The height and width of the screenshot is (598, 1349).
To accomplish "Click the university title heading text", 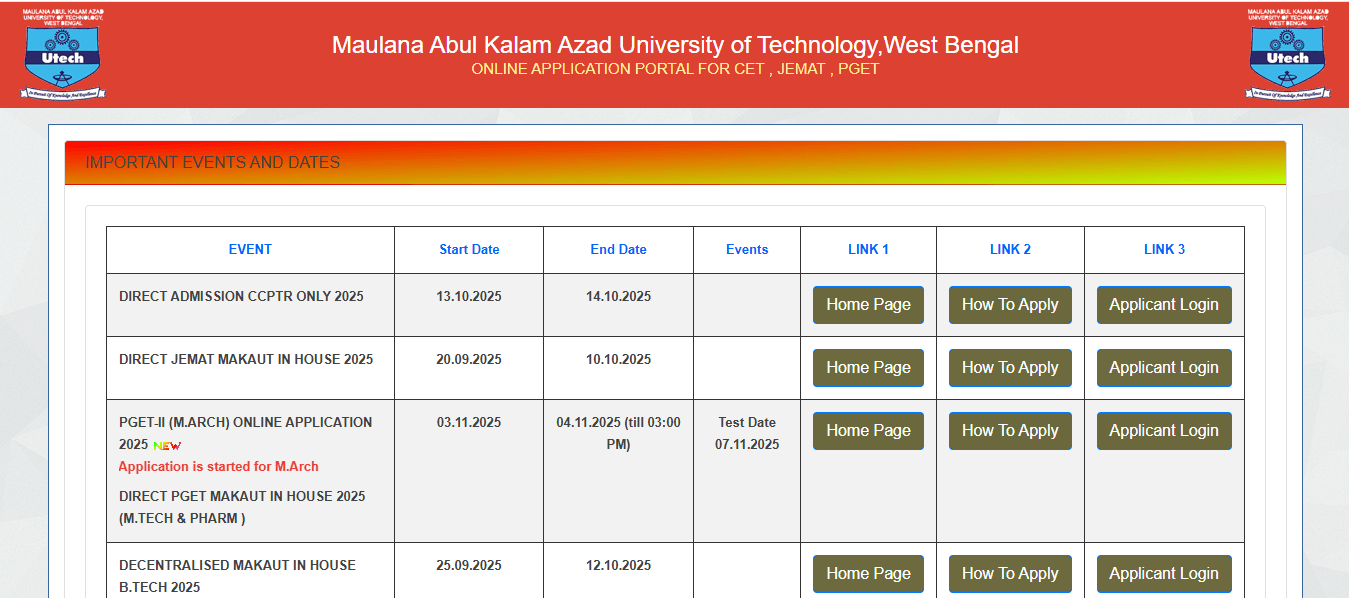I will pyautogui.click(x=674, y=44).
